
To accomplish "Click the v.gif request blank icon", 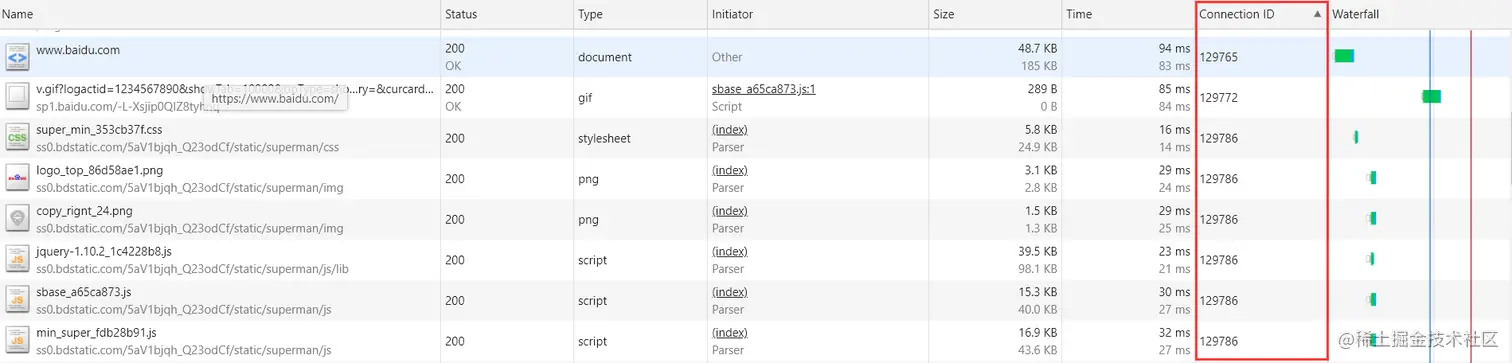I will click(17, 97).
